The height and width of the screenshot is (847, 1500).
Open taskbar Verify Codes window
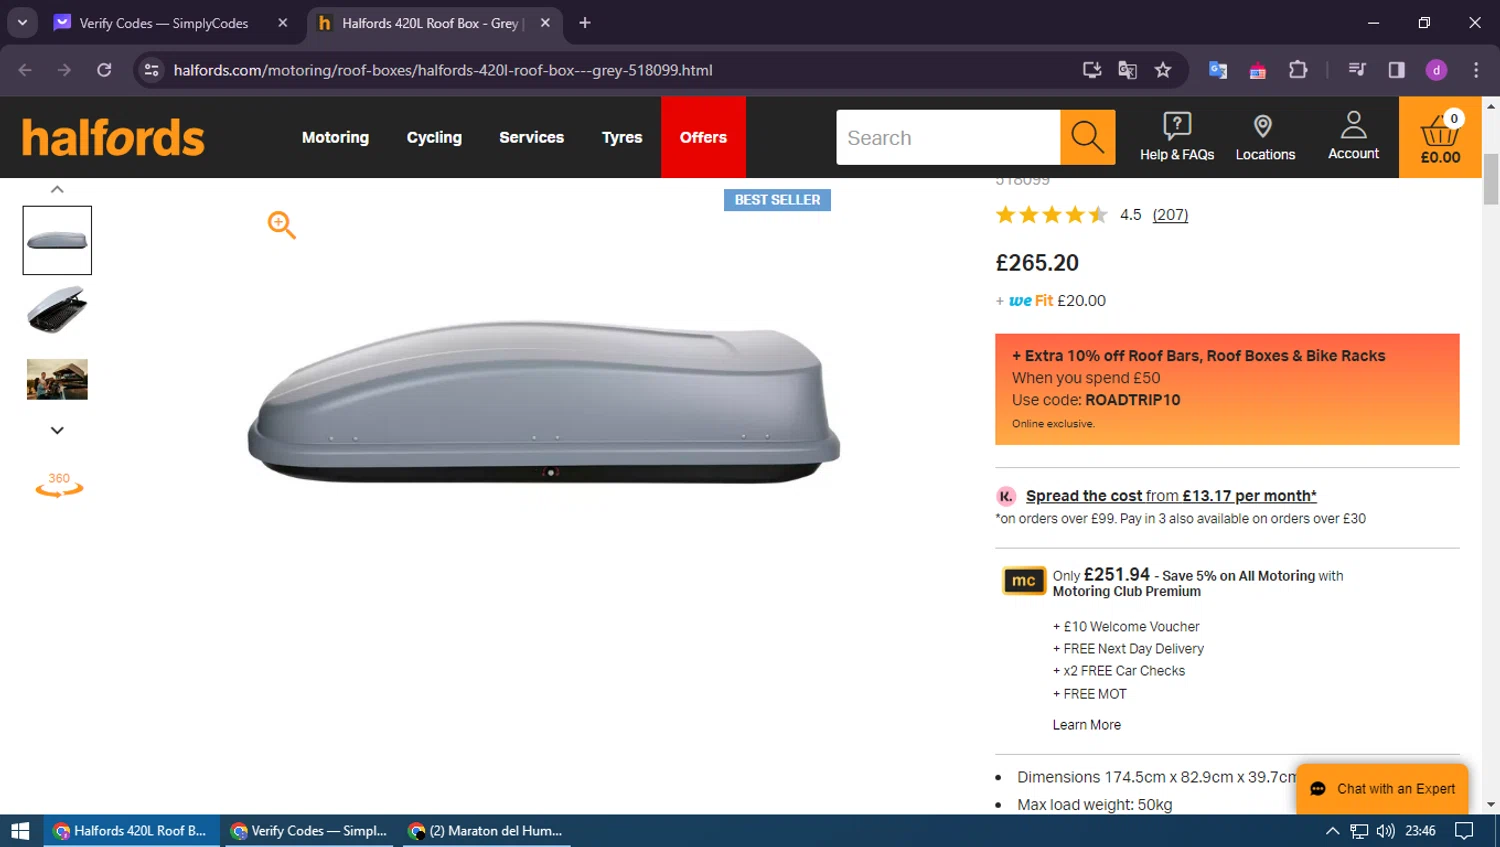point(309,831)
